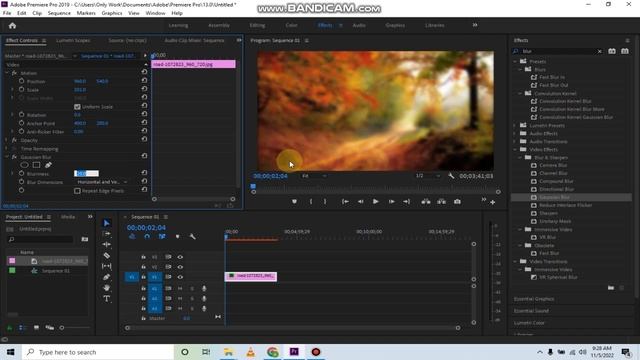Open timeline display settings wrench
The image size is (640, 360).
tap(192, 236)
